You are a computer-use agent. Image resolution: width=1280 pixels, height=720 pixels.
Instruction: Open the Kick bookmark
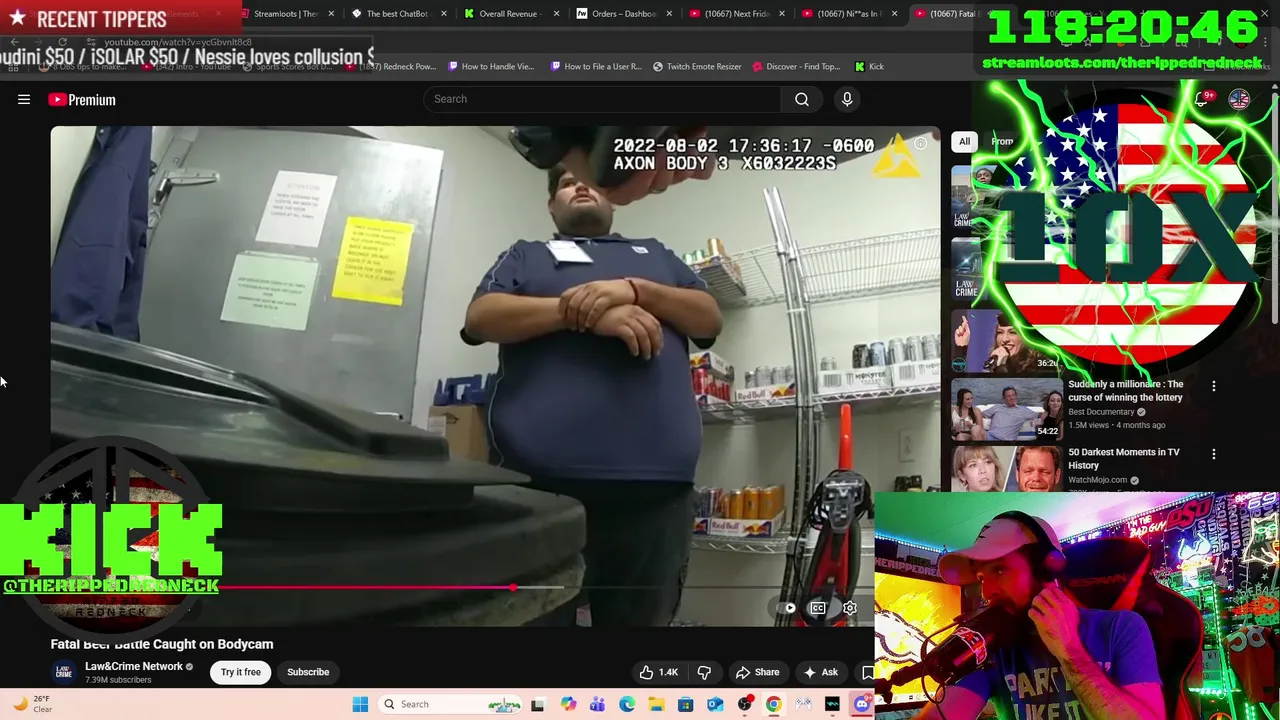click(869, 66)
